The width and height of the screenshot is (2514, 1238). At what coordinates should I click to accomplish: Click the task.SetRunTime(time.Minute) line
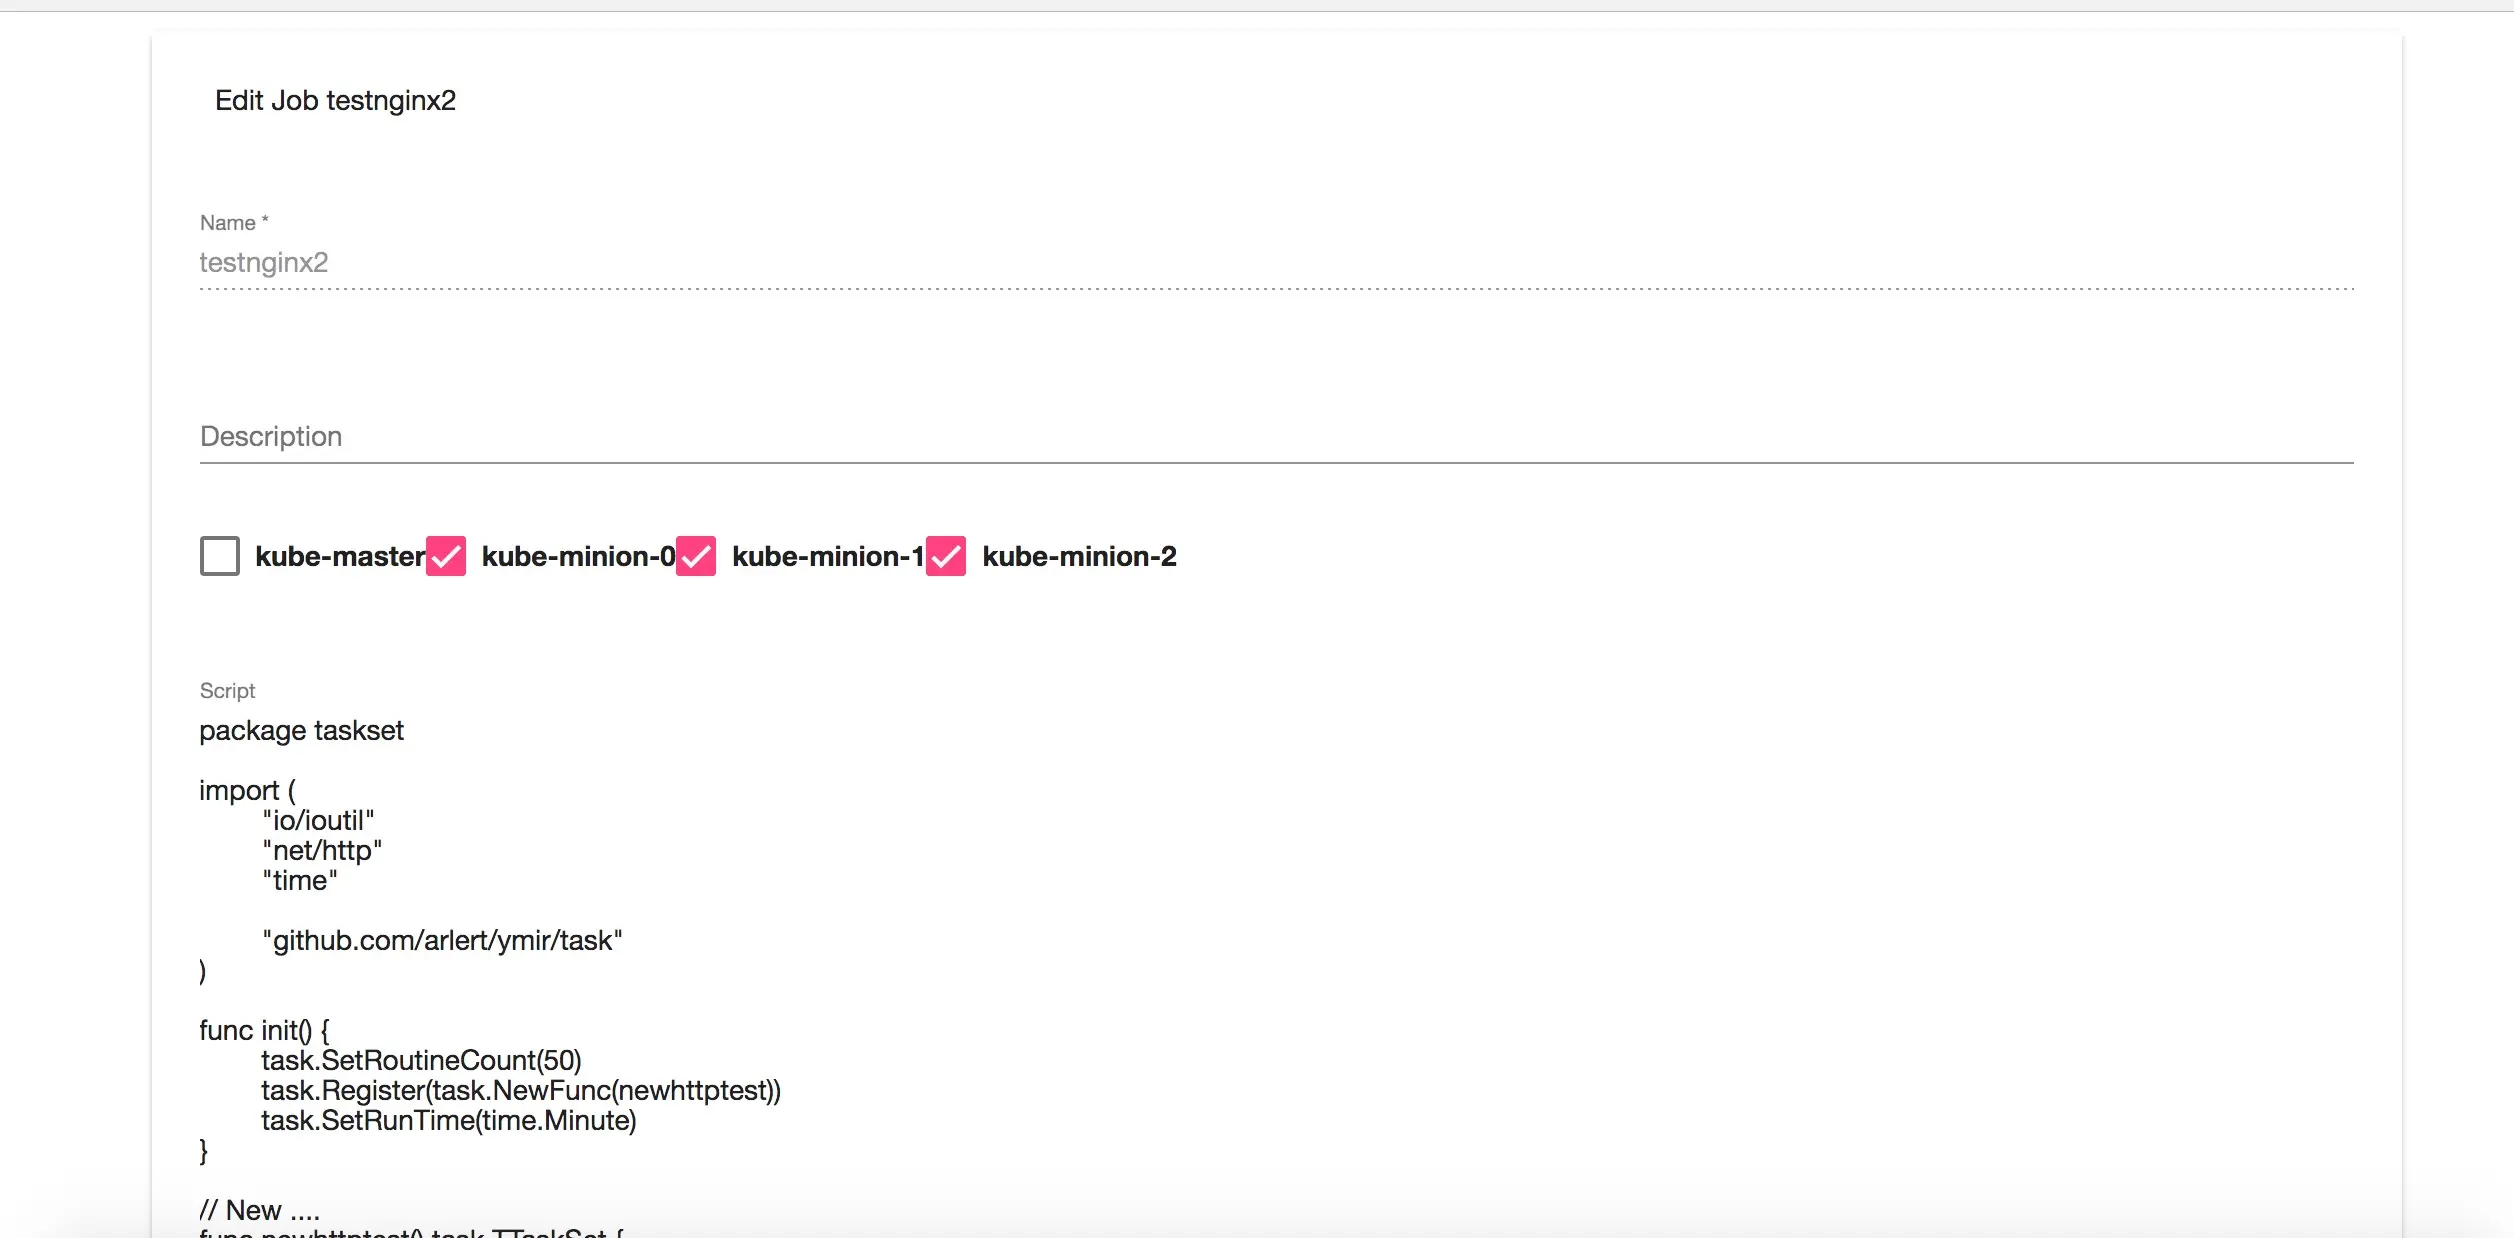[449, 1121]
